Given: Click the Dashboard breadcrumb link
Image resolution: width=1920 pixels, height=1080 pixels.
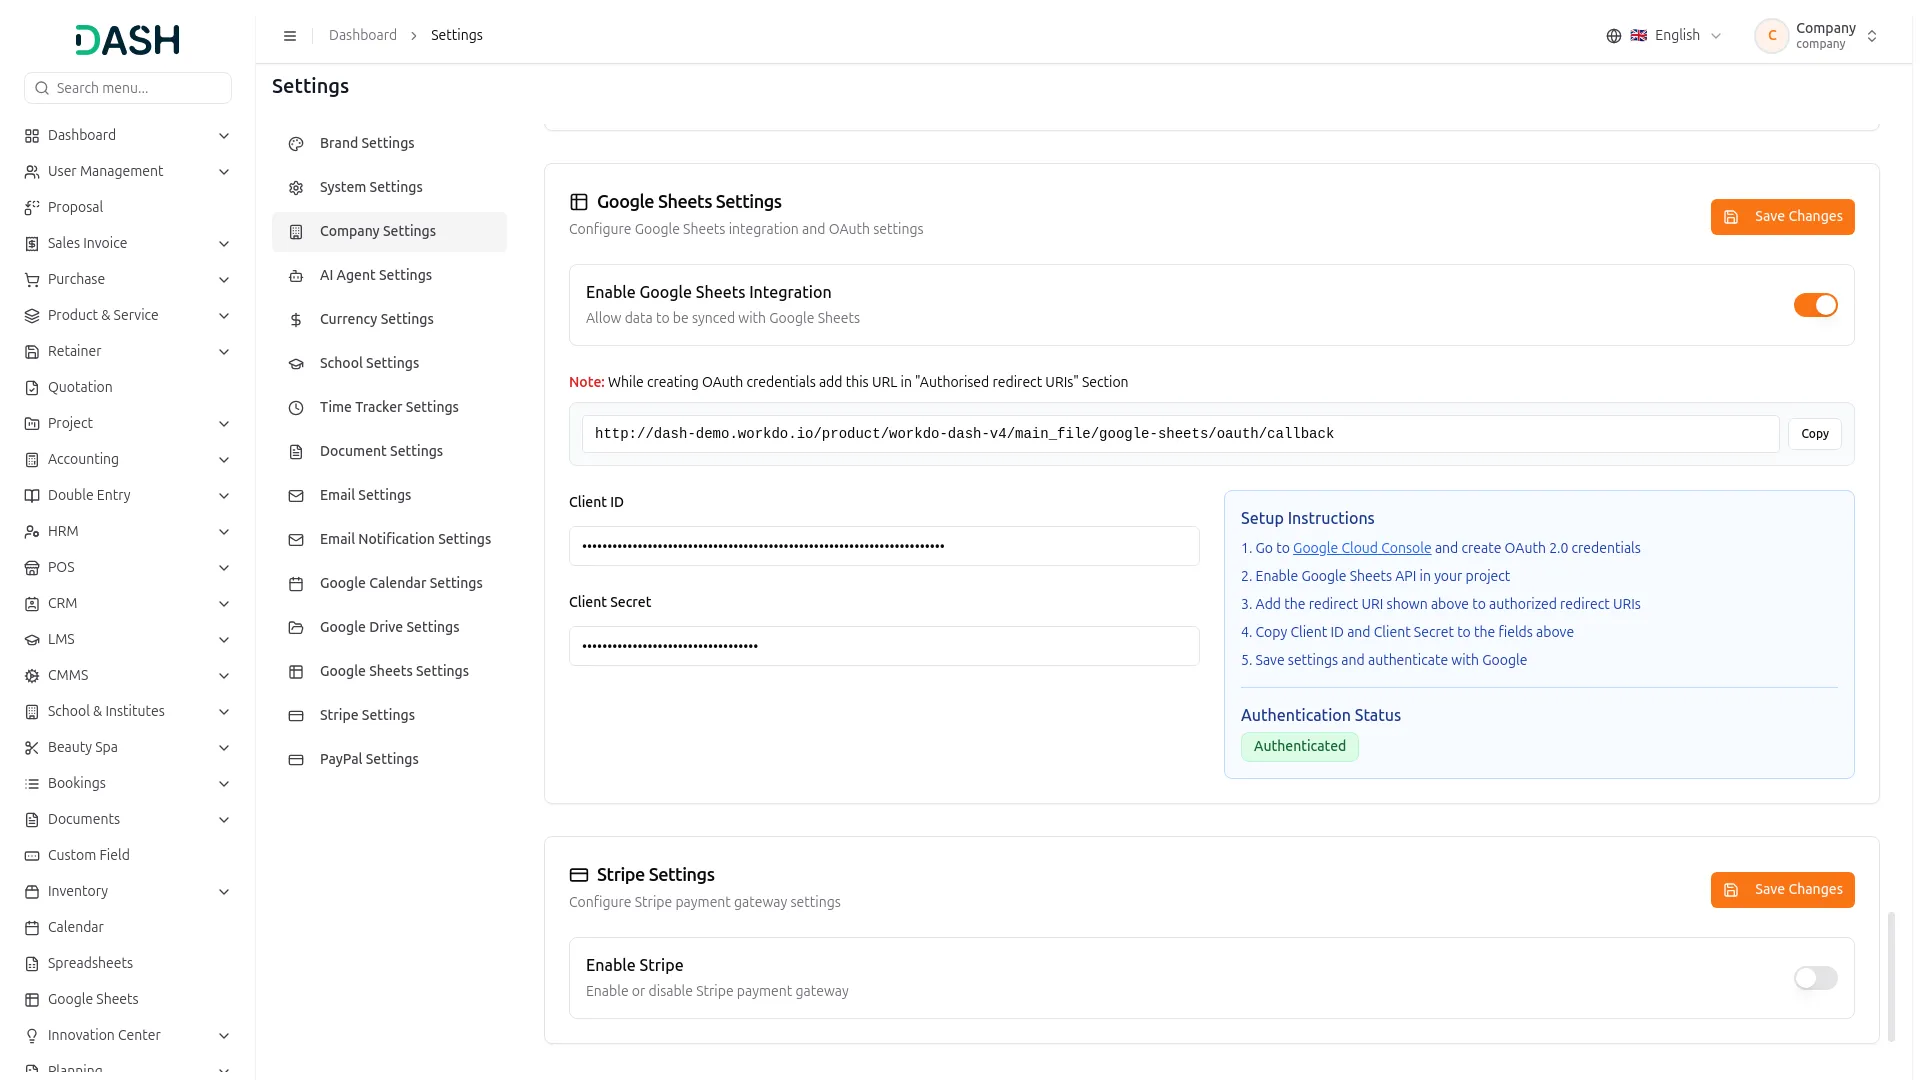Looking at the screenshot, I should tap(362, 36).
